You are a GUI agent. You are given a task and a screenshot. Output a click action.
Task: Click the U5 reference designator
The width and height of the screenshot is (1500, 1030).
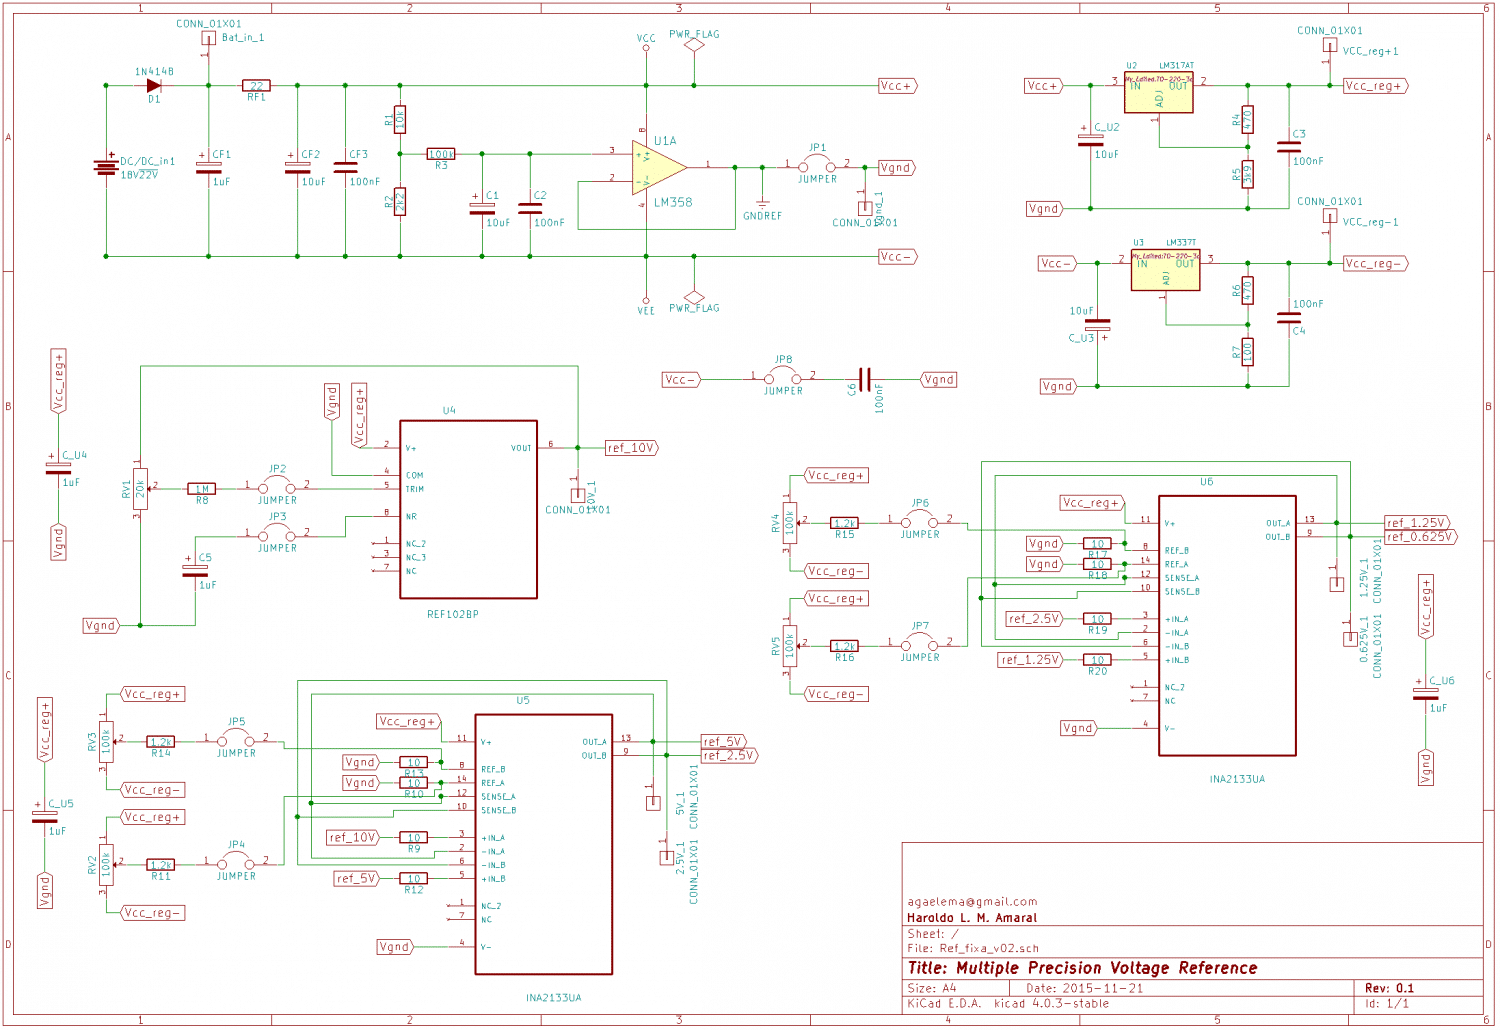coord(523,701)
